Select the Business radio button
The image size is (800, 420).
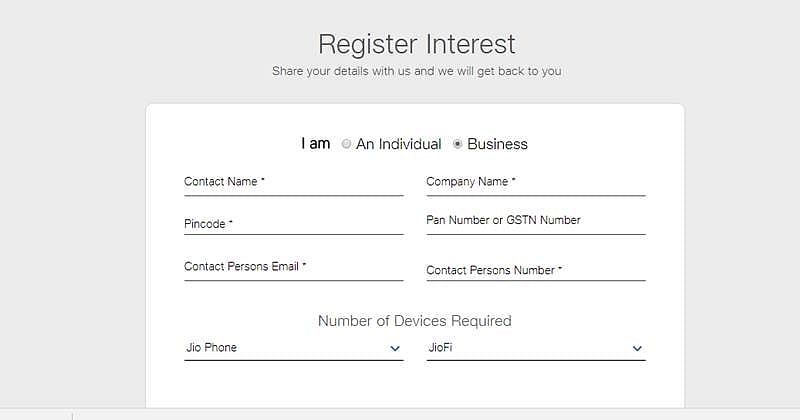pos(458,144)
